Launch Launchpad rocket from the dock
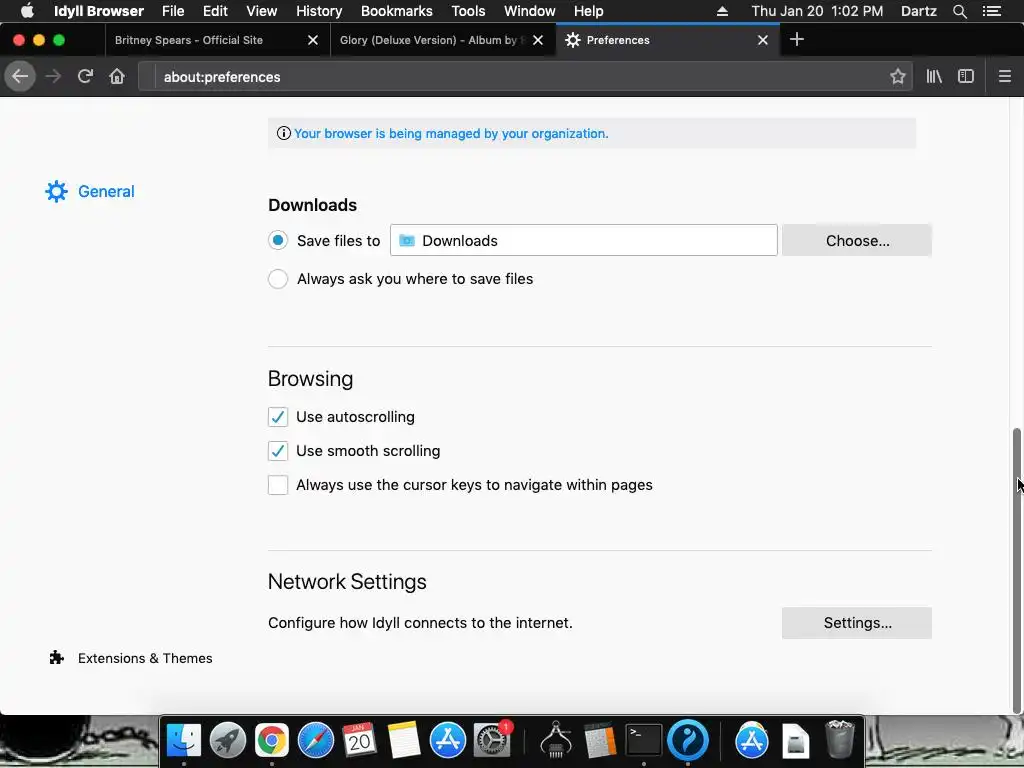The image size is (1024, 768). coord(227,741)
